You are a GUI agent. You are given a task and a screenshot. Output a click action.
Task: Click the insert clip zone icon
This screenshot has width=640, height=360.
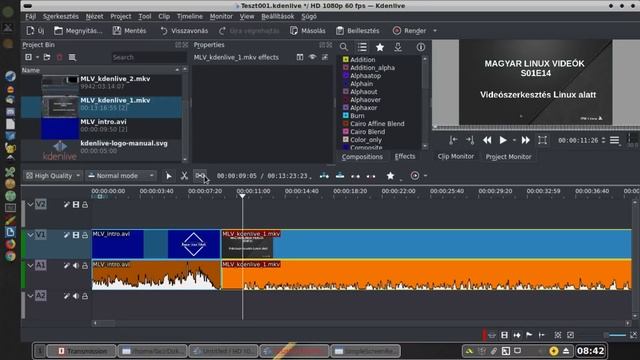click(324, 176)
